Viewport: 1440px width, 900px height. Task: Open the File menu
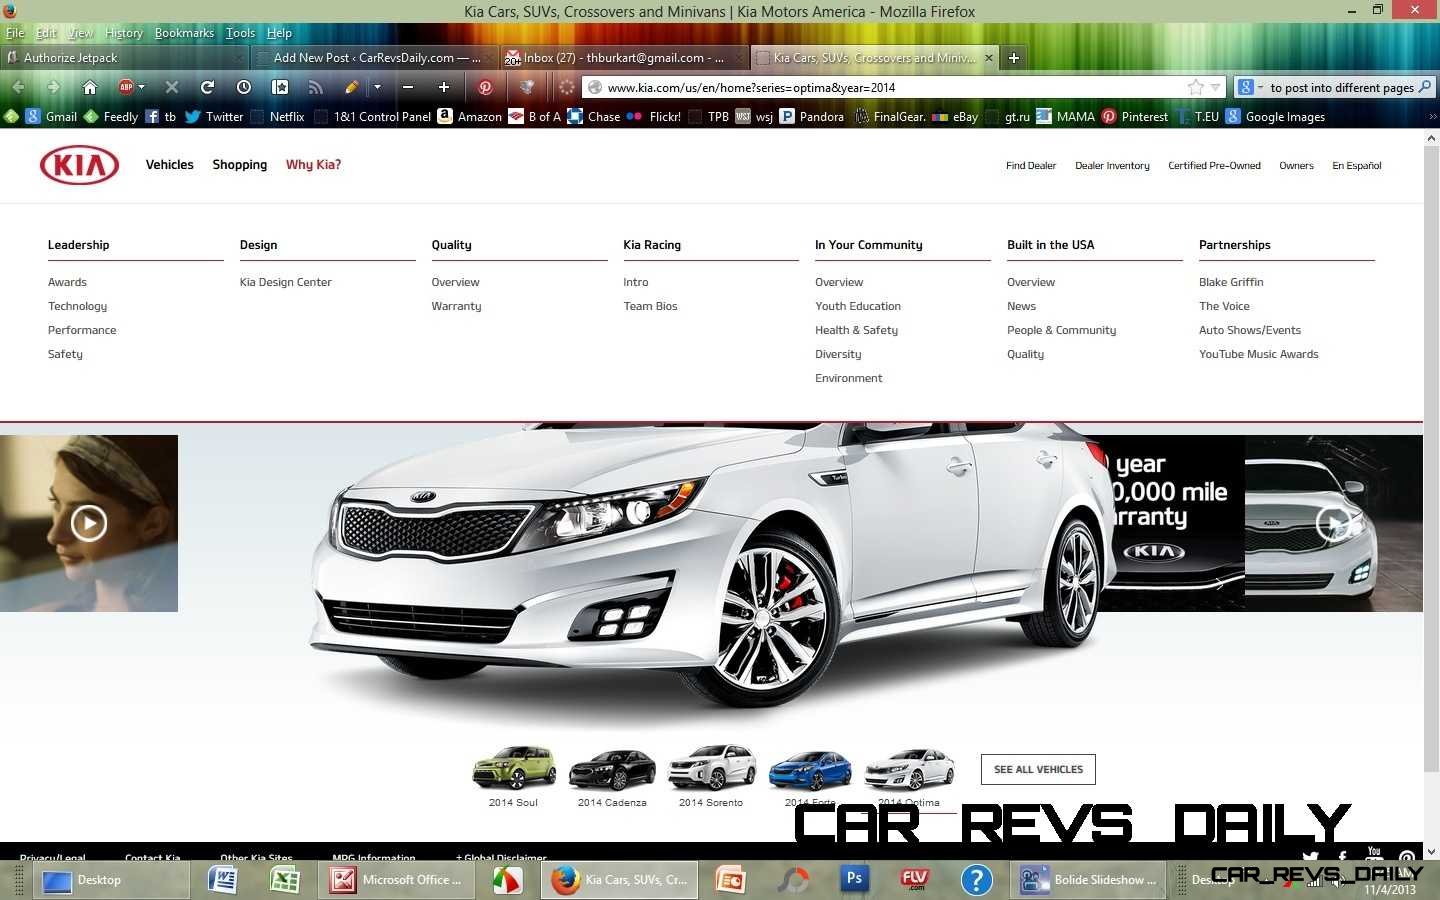click(x=15, y=33)
